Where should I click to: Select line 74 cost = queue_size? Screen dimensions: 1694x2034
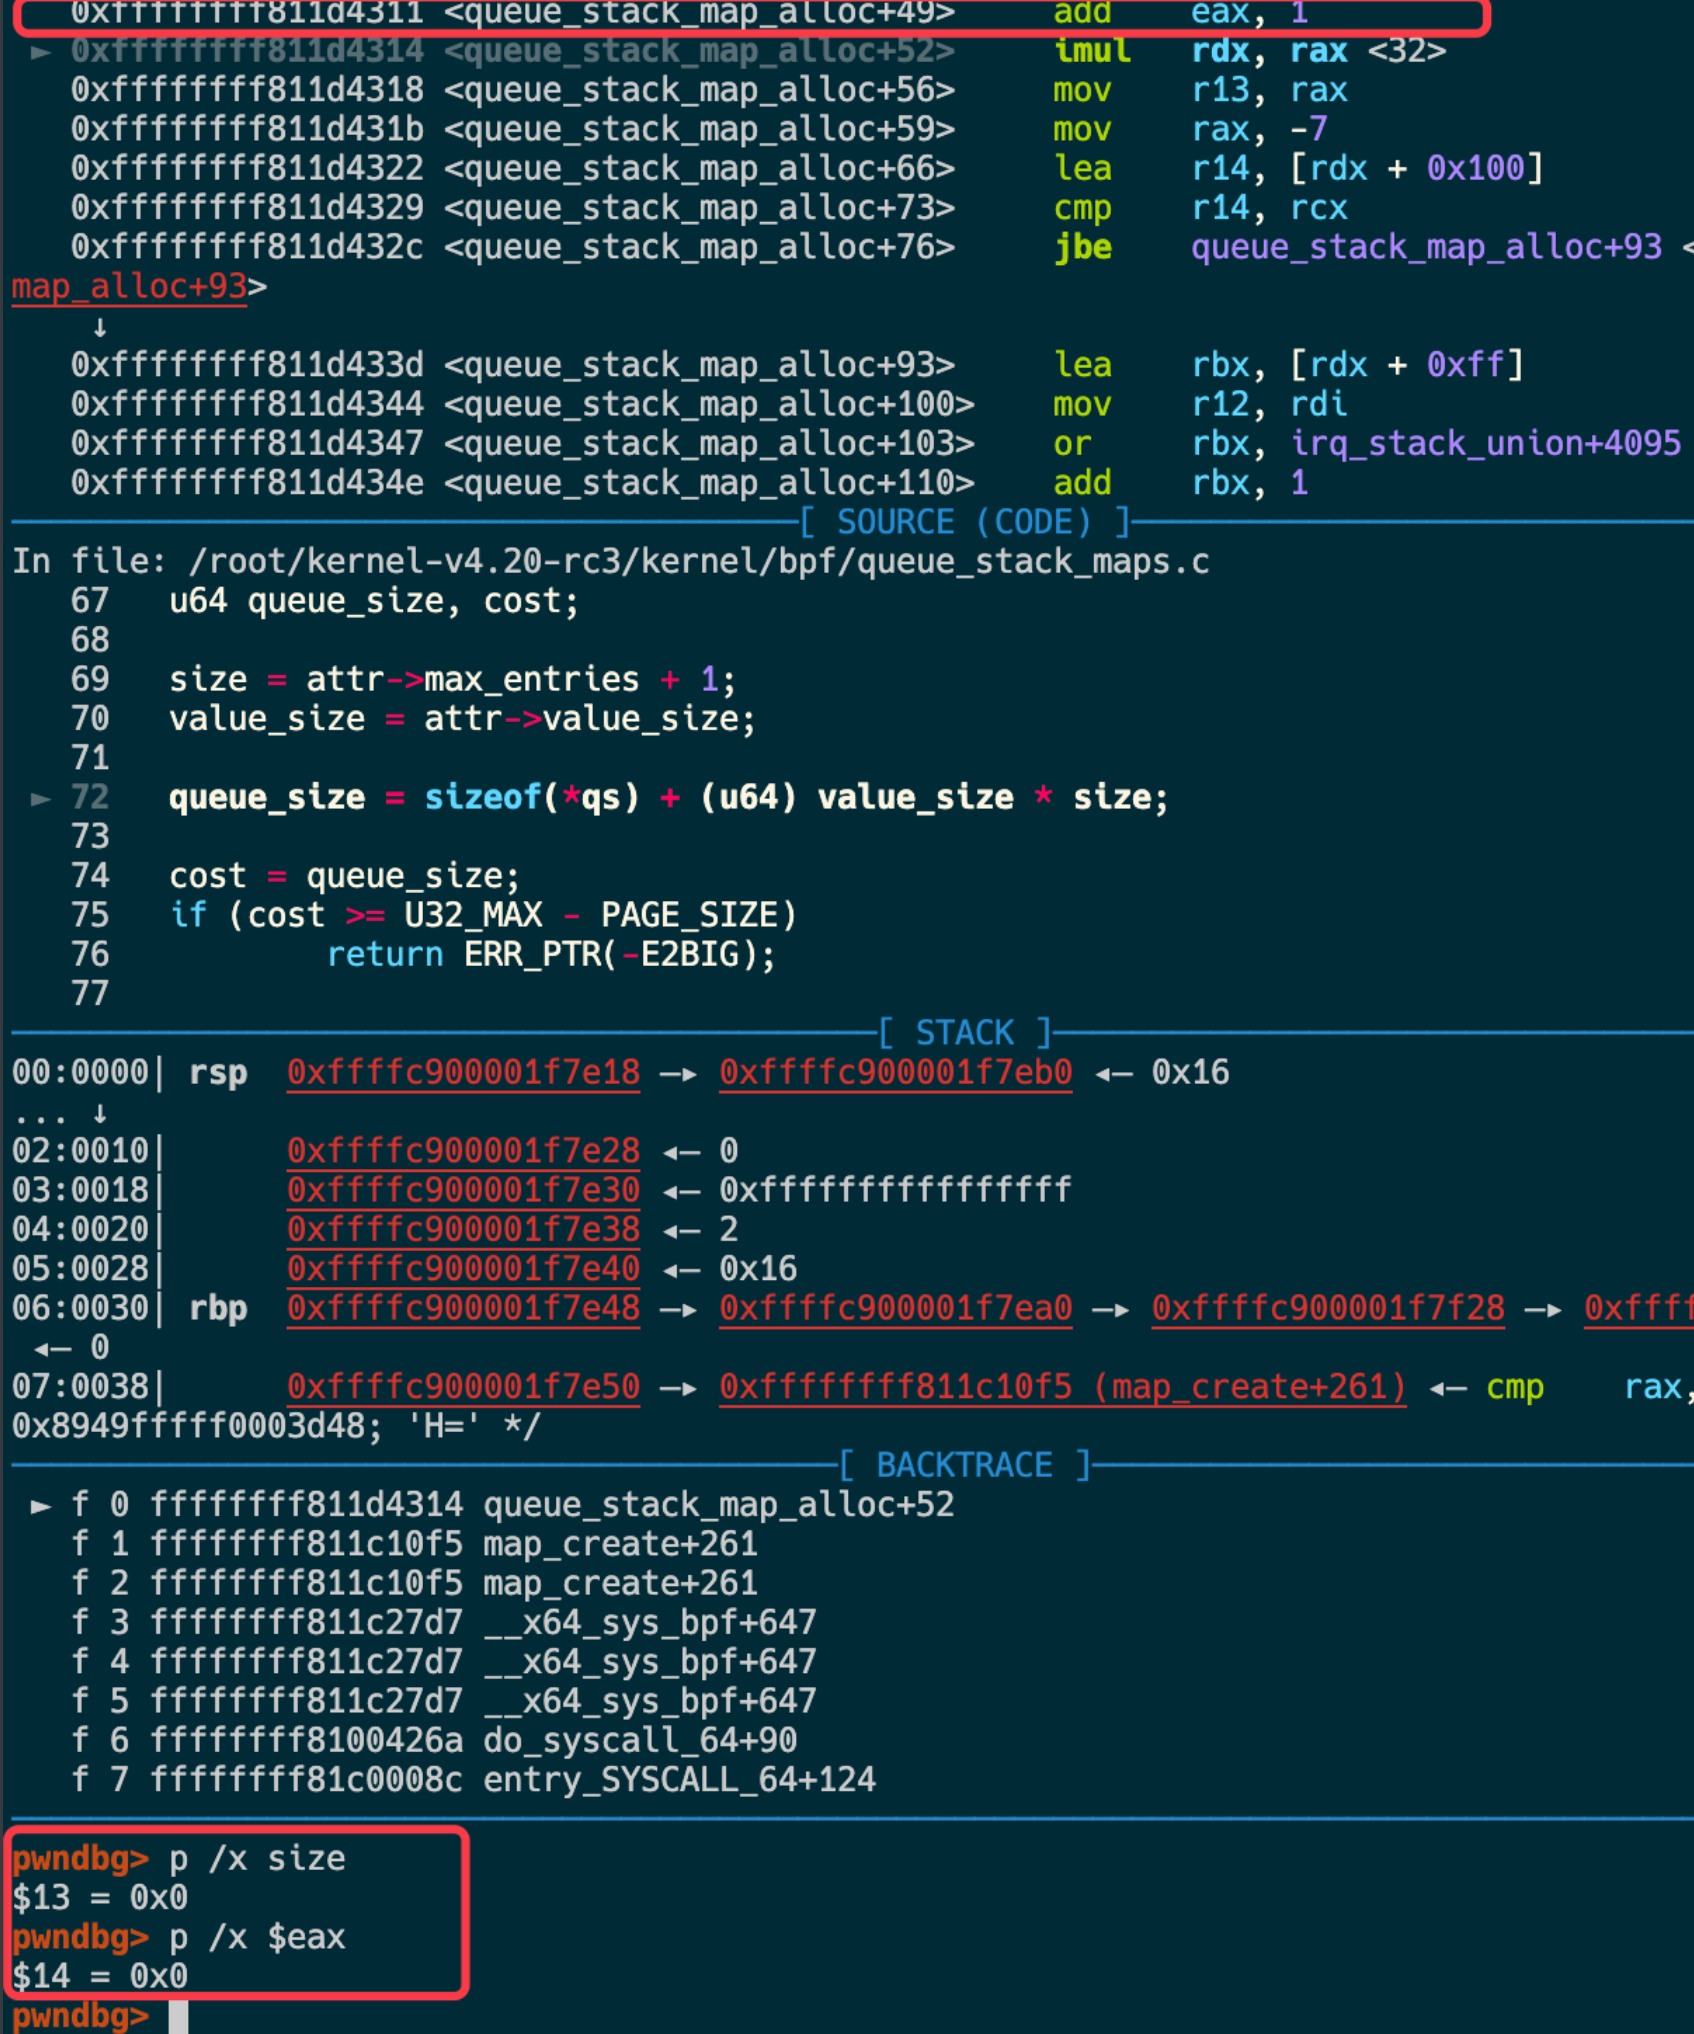pyautogui.click(x=295, y=876)
